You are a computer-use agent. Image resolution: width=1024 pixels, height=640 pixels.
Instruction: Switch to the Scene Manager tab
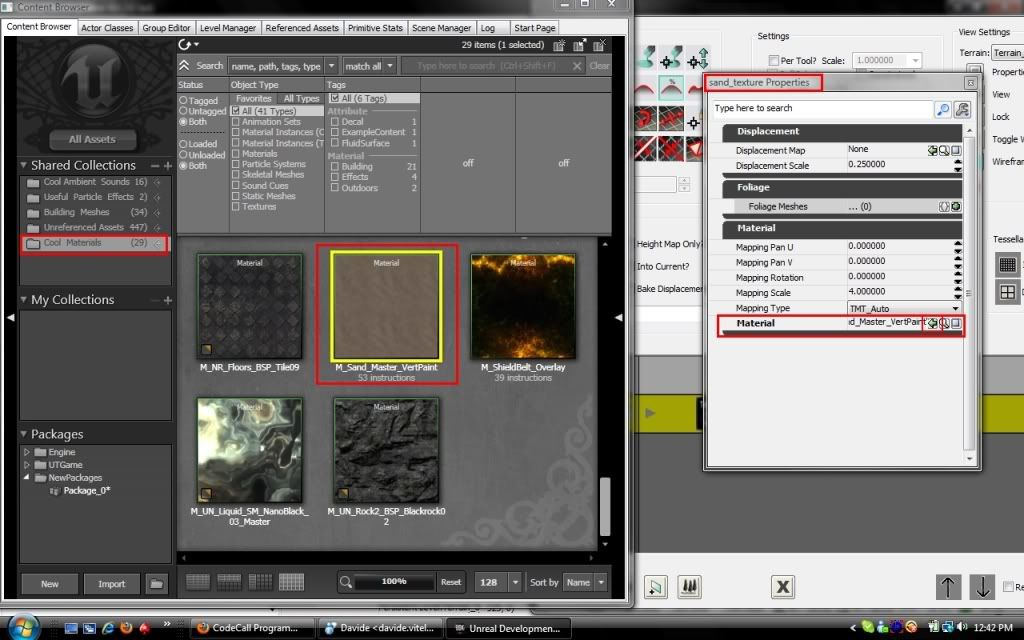point(441,28)
